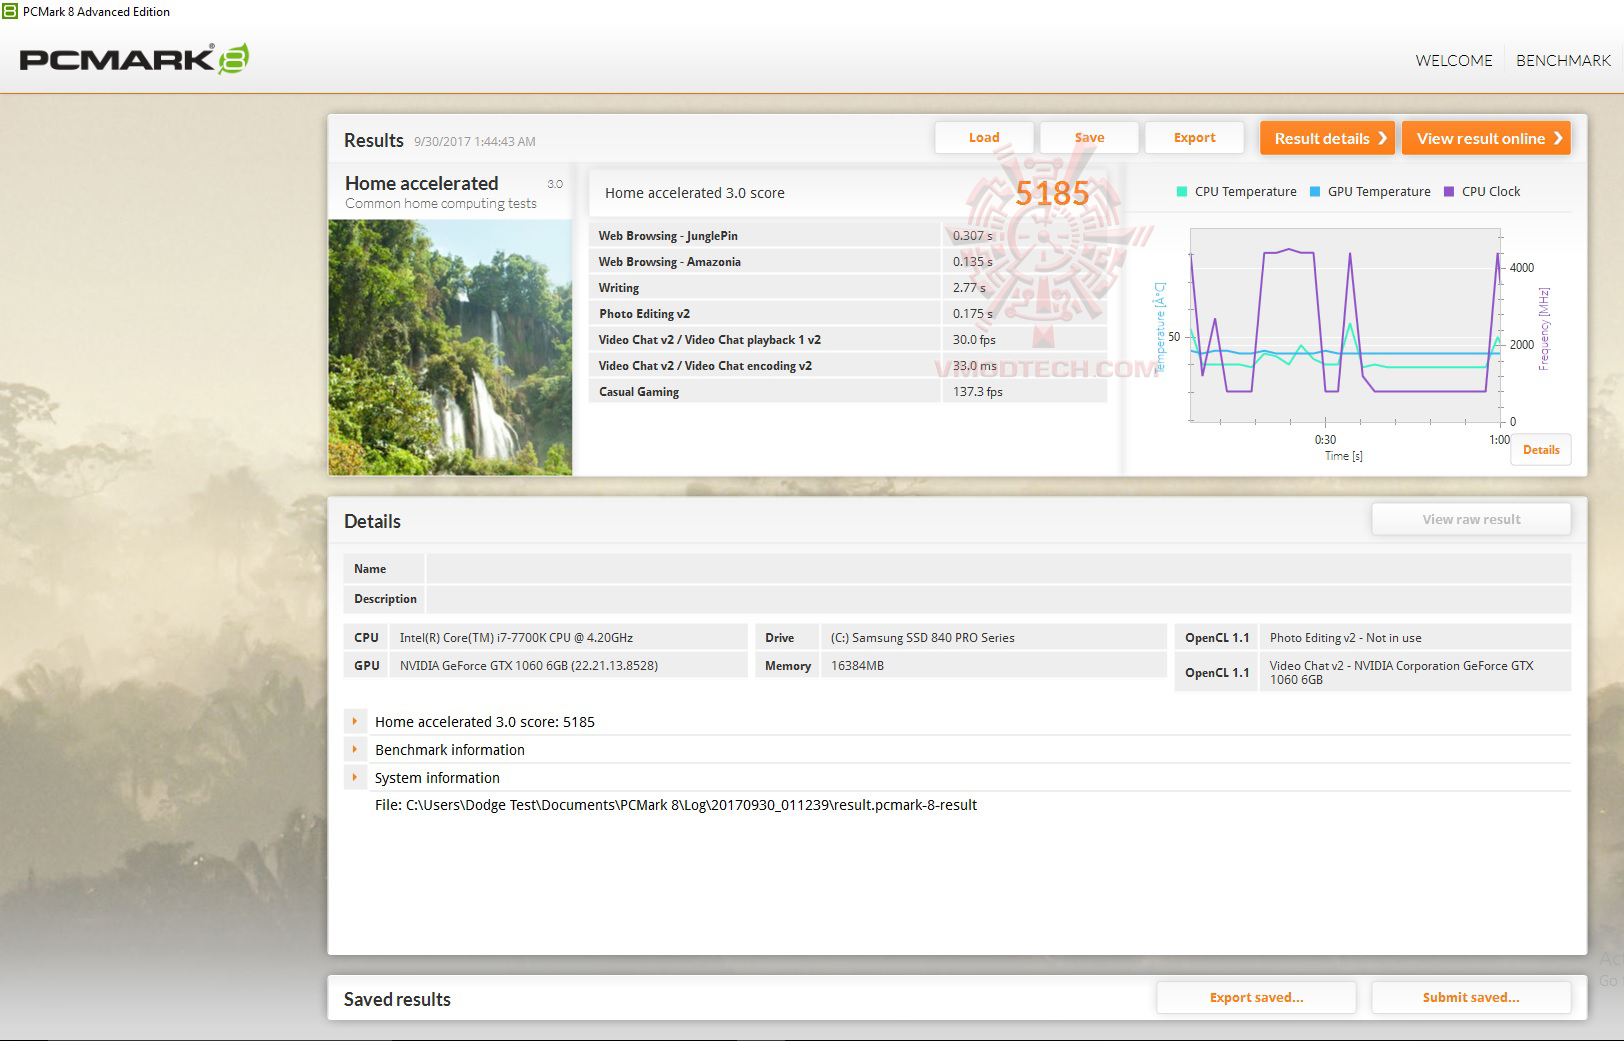
Task: Click the Common home computing tests subtitle
Action: coord(441,204)
